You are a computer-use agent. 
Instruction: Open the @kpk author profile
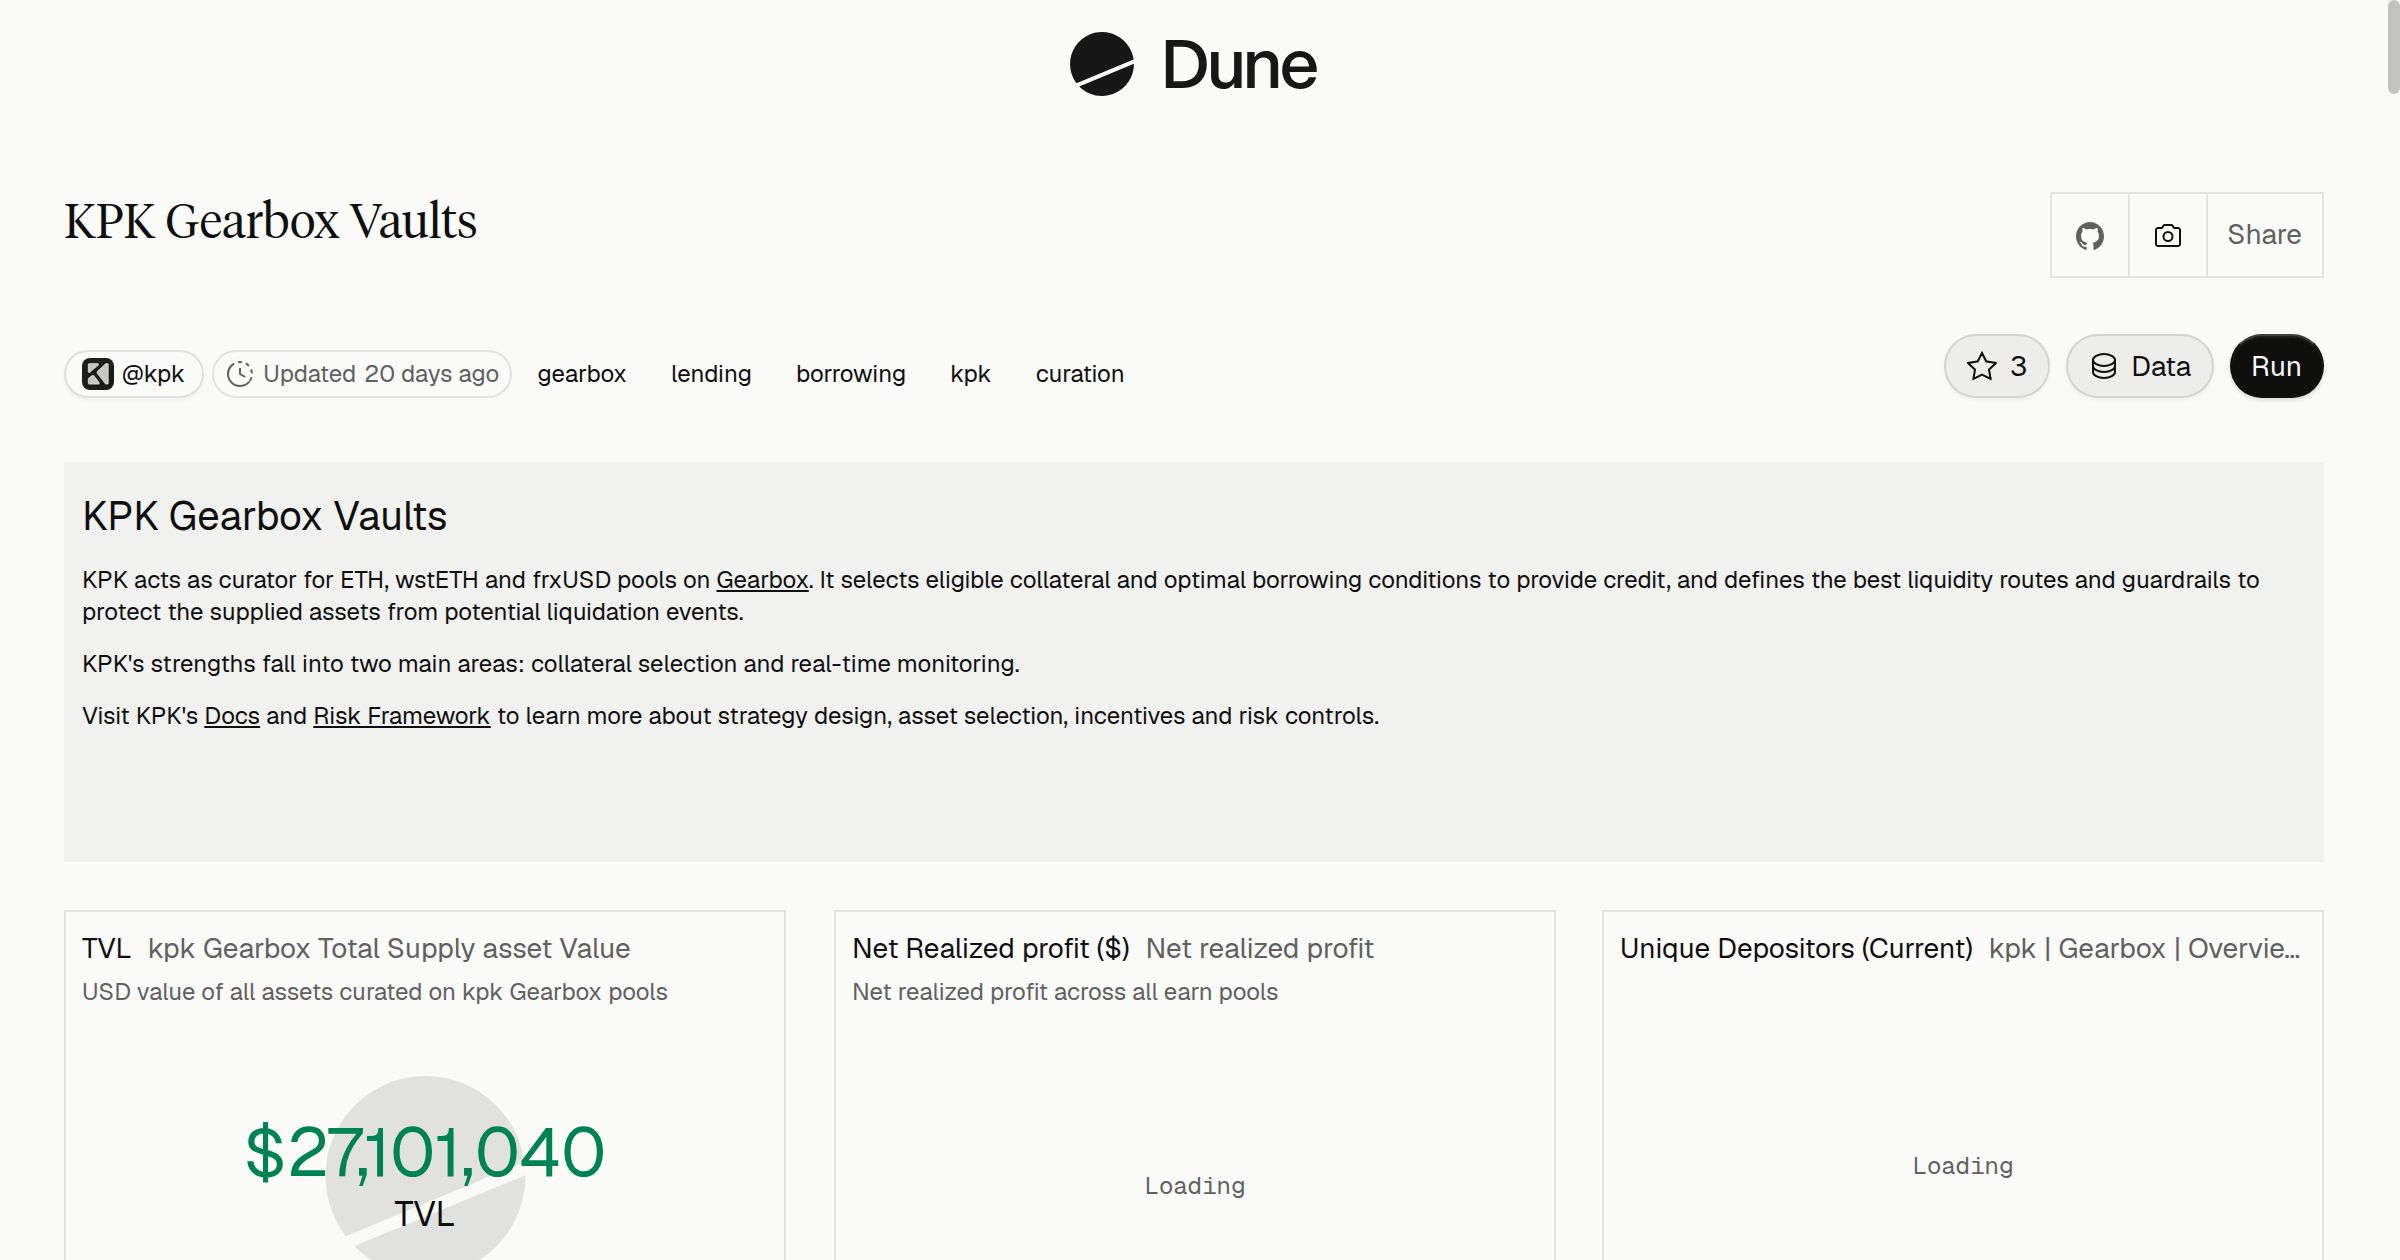(x=134, y=374)
